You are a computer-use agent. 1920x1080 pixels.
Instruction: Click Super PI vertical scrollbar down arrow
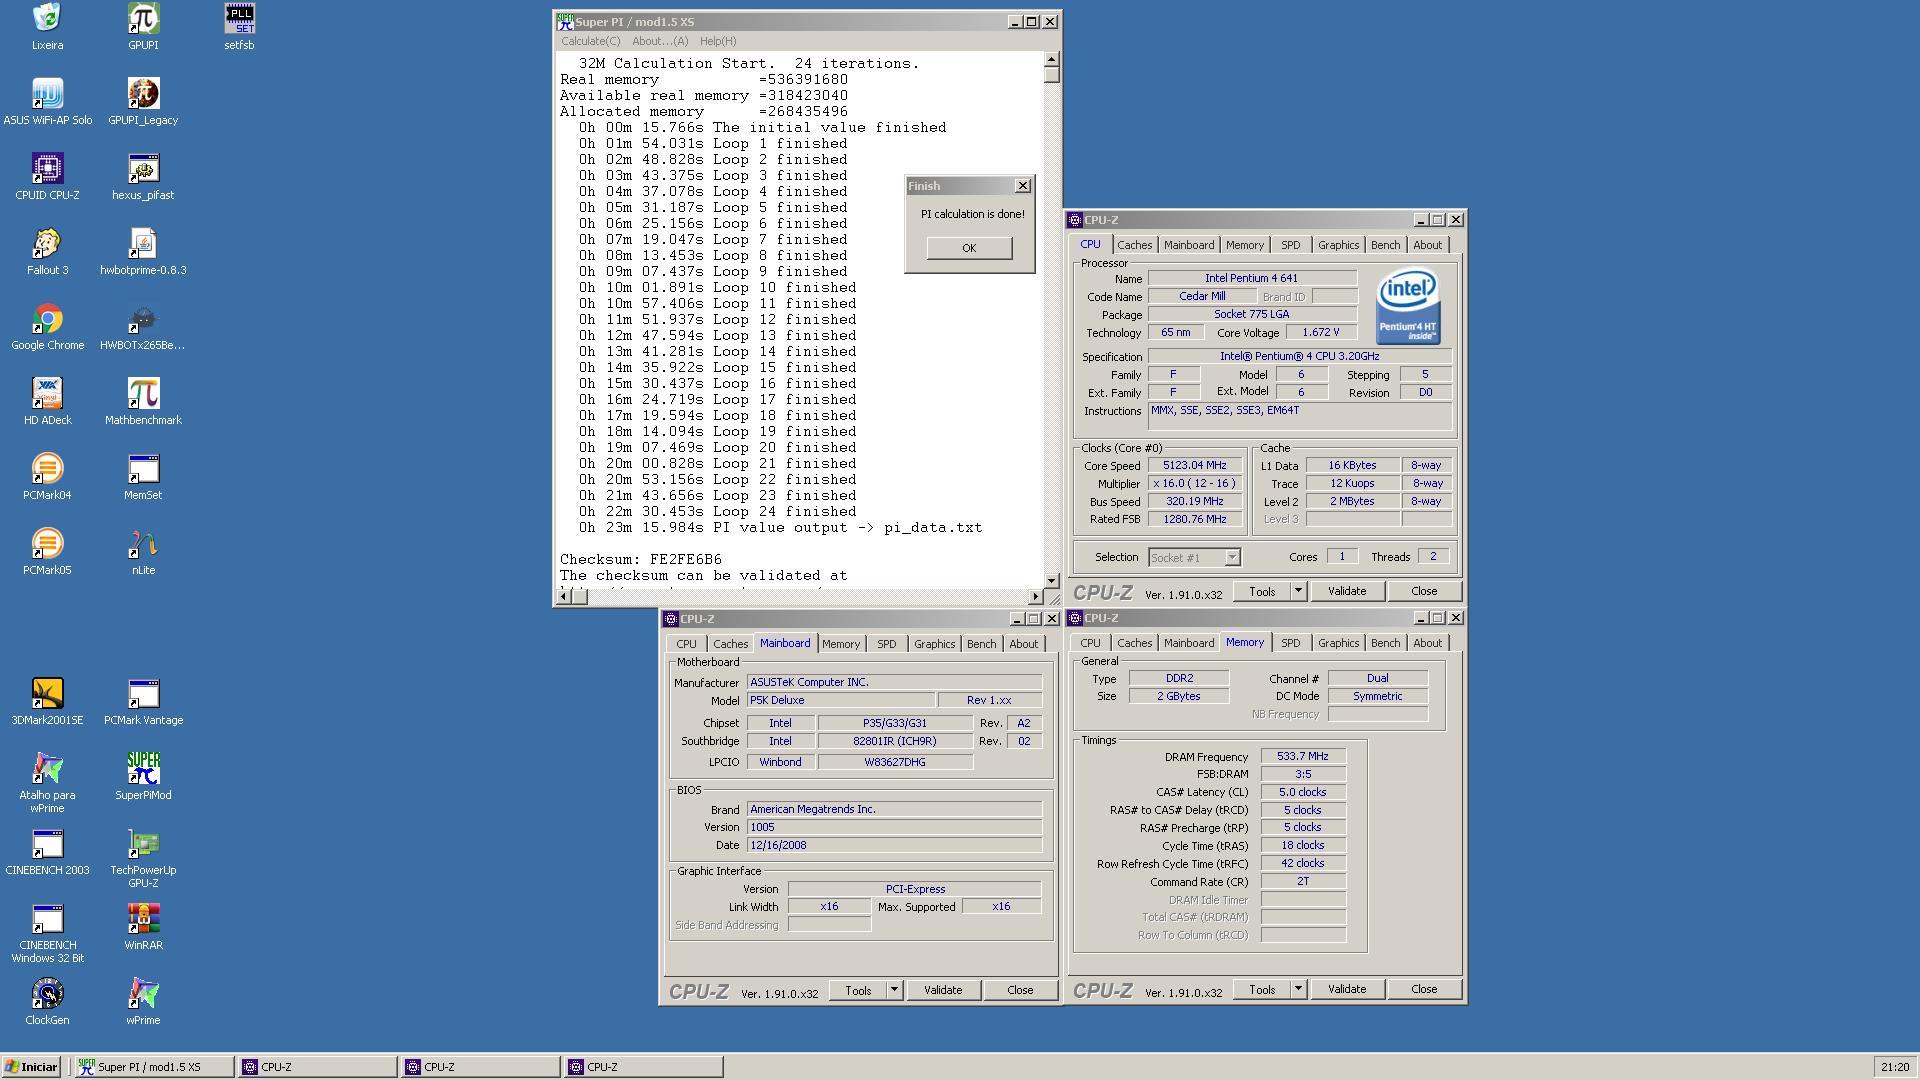coord(1051,580)
